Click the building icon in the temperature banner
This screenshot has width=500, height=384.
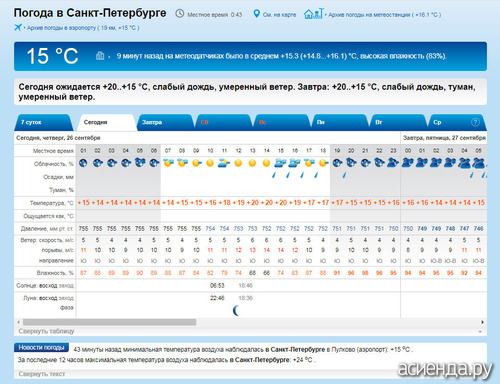(x=100, y=56)
